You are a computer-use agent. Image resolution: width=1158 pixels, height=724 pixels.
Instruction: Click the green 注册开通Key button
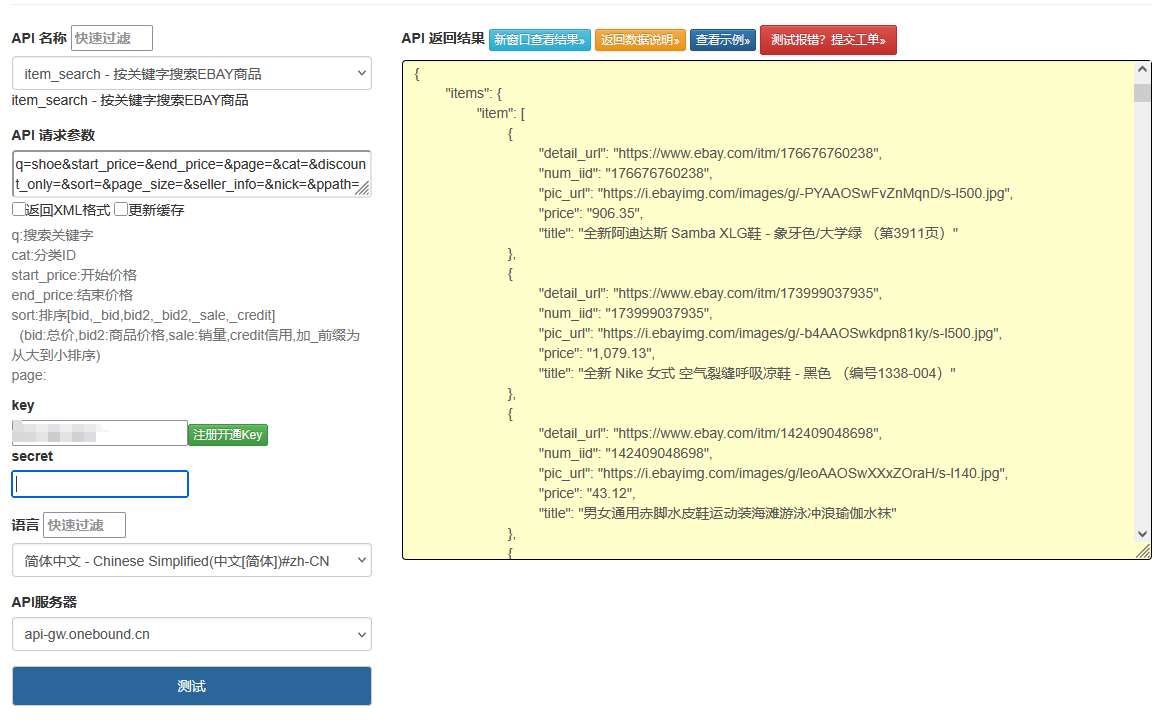coord(228,434)
